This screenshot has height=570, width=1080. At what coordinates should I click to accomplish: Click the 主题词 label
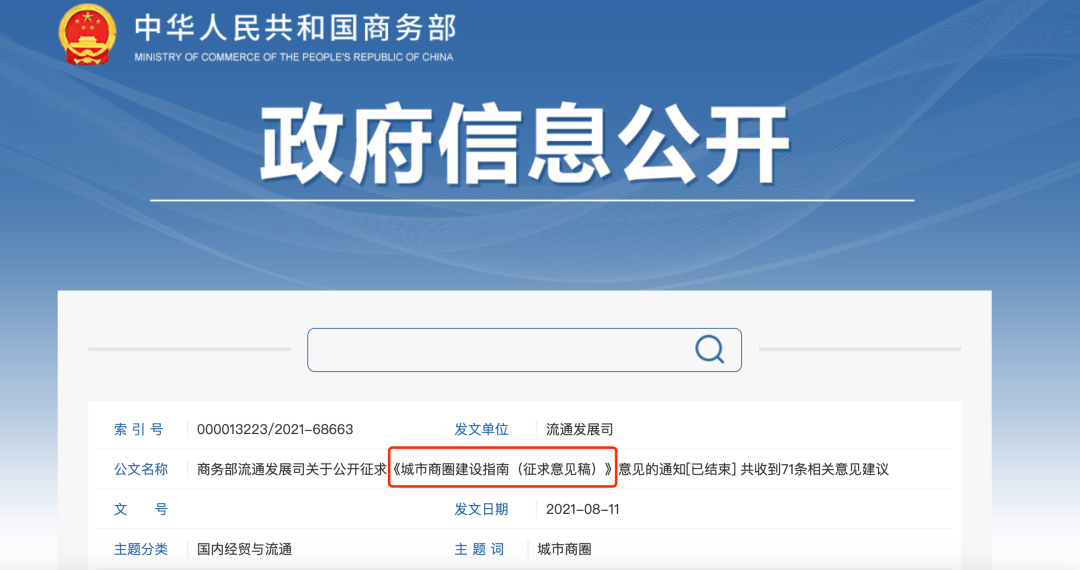(479, 549)
